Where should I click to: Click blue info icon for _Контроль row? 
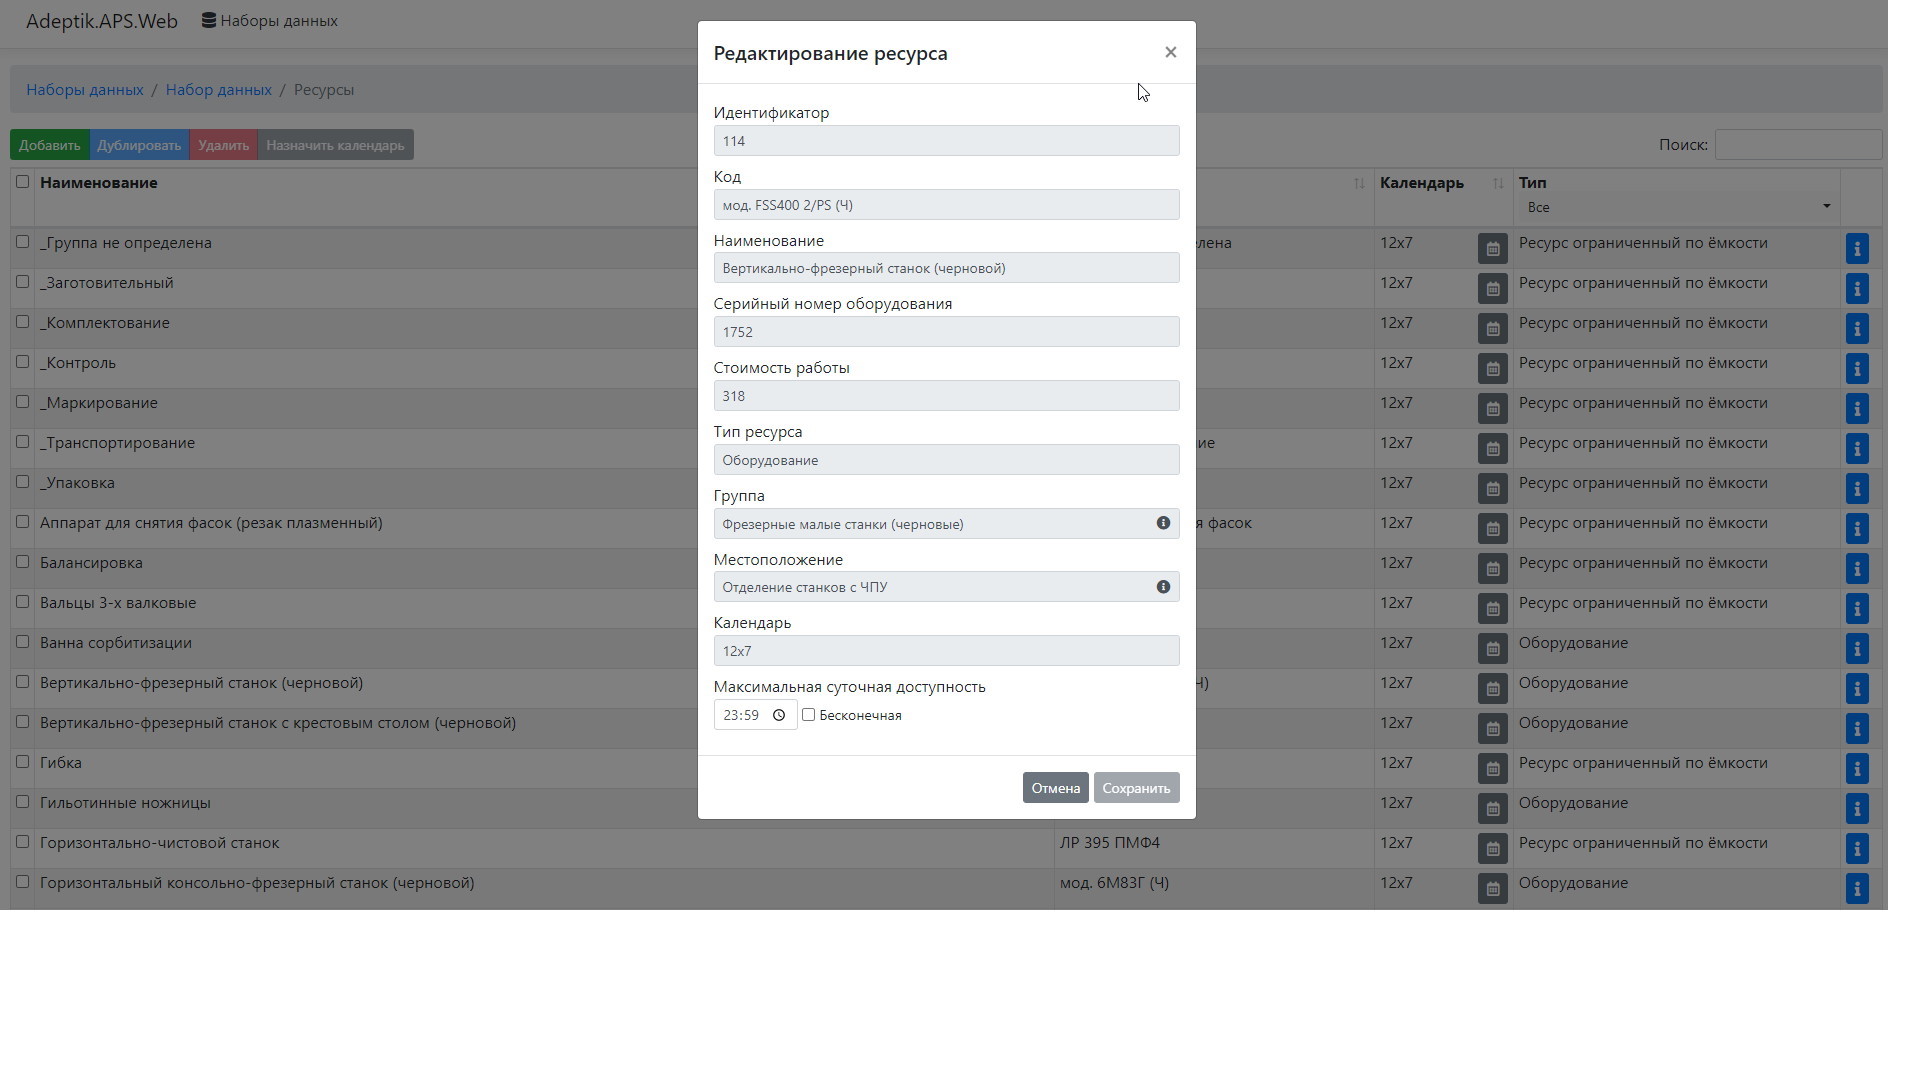[x=1856, y=368]
